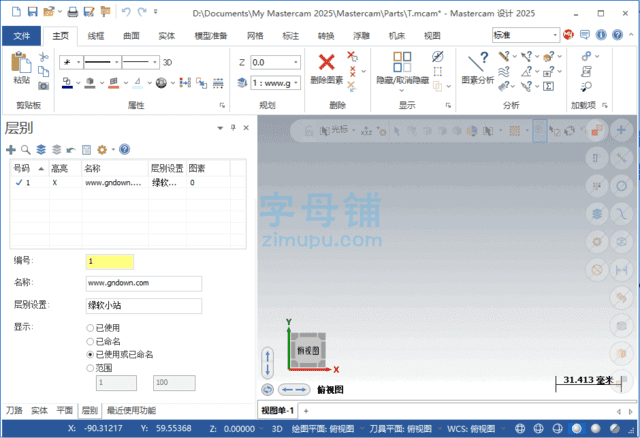
Task: Click the shaded sphere icon in status bar
Action: pyautogui.click(x=577, y=428)
